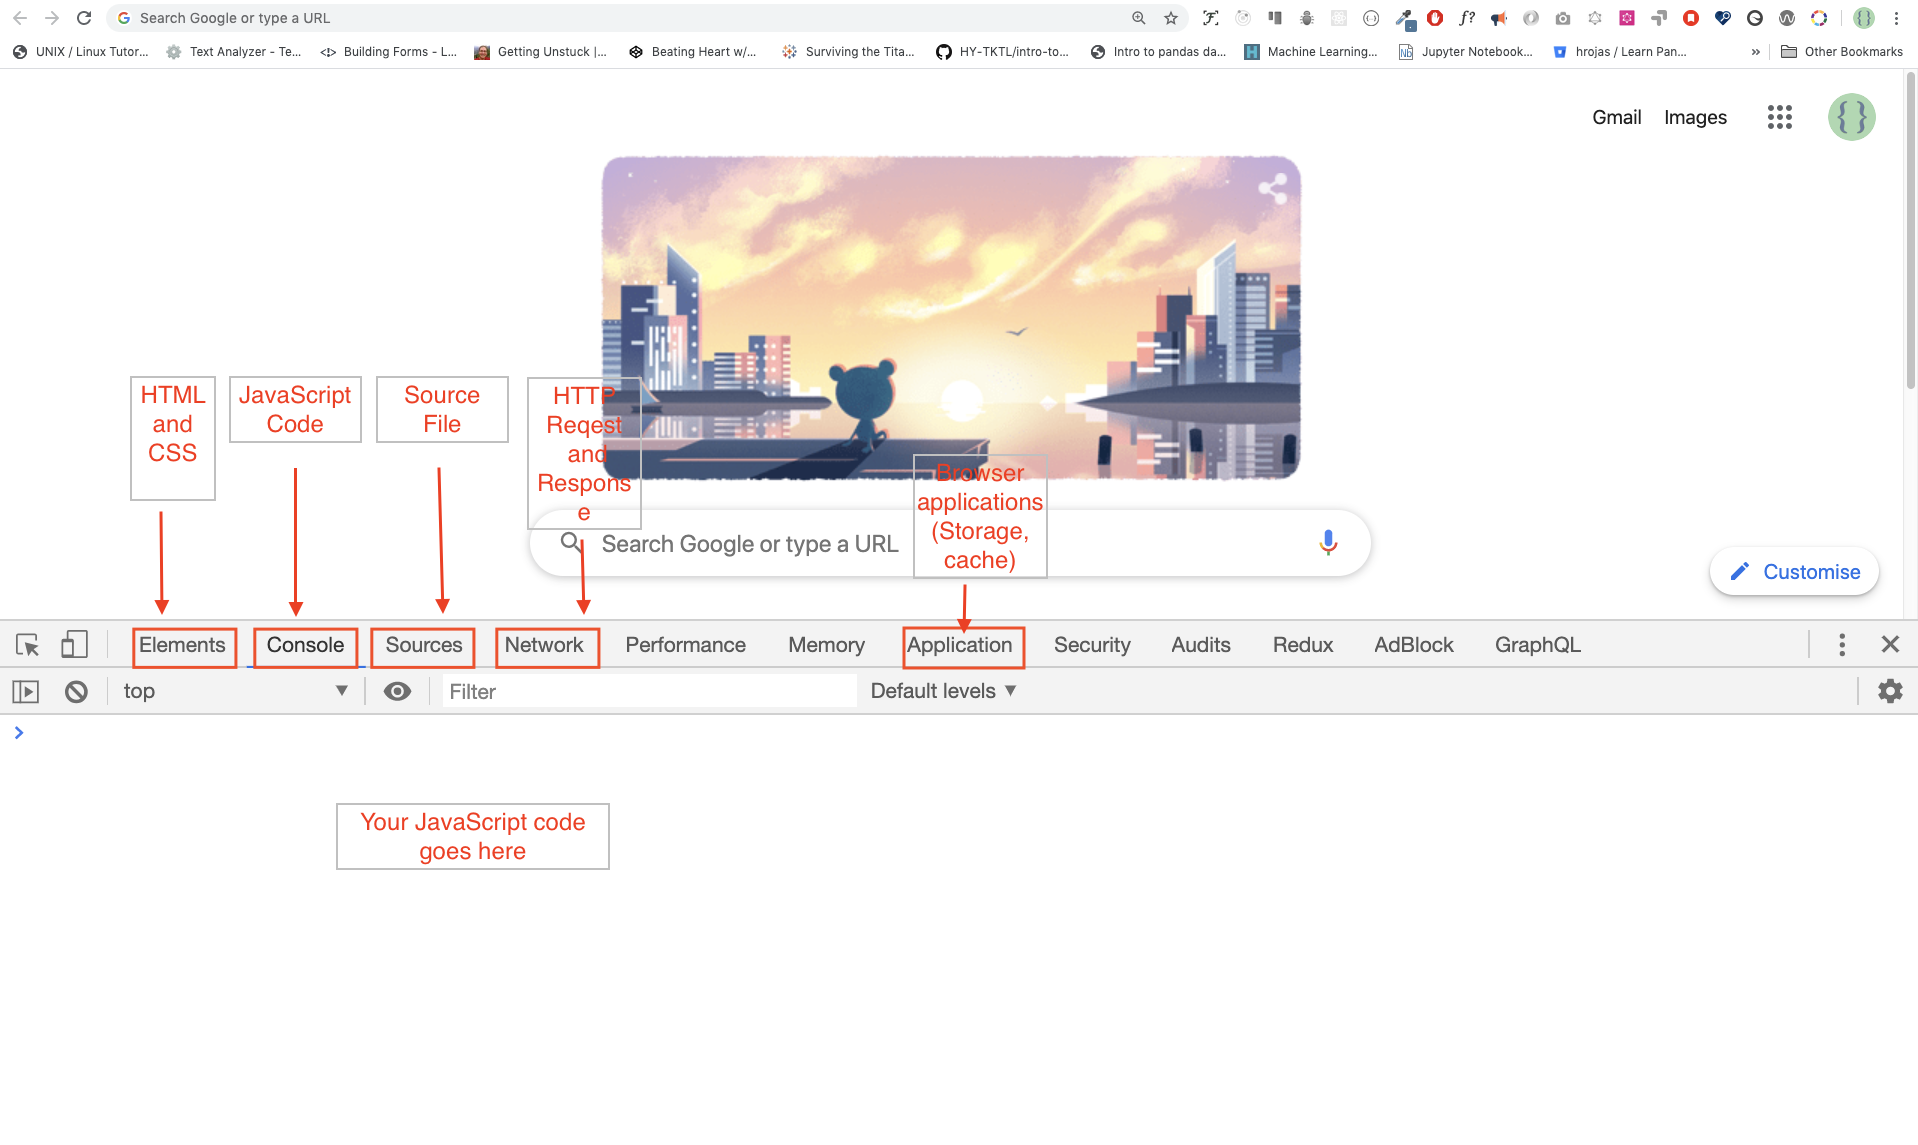
Task: Close the DevTools panel
Action: [x=1890, y=644]
